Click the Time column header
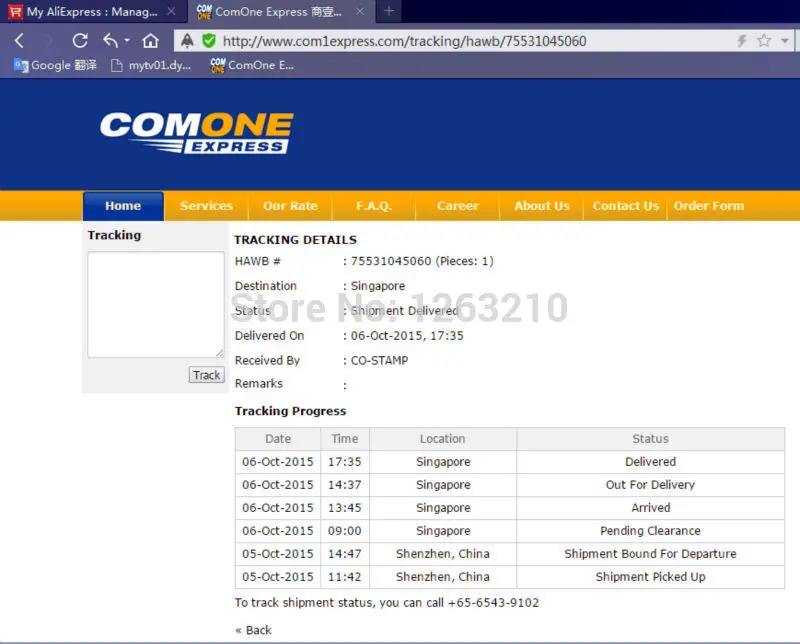 tap(345, 439)
